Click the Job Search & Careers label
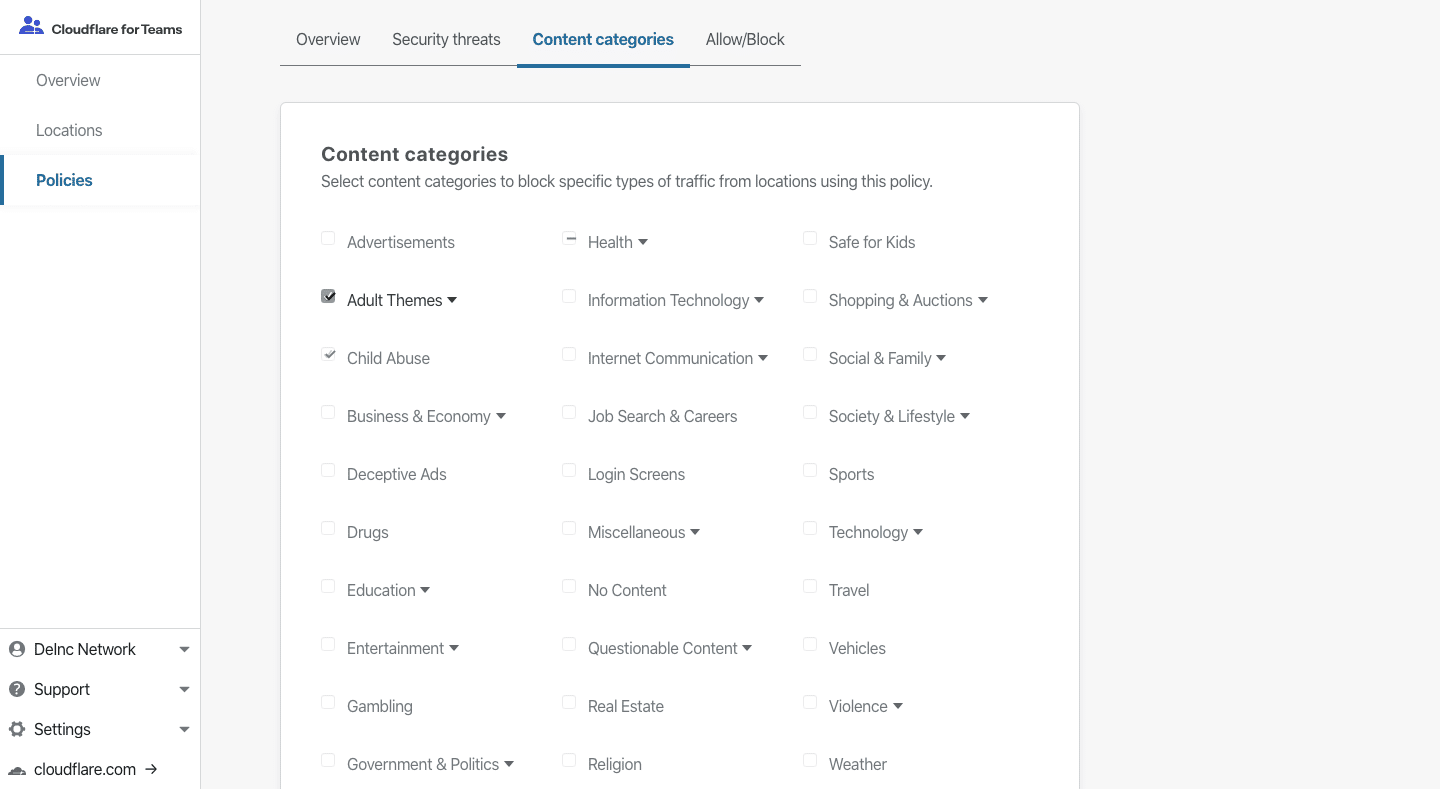 click(x=662, y=416)
